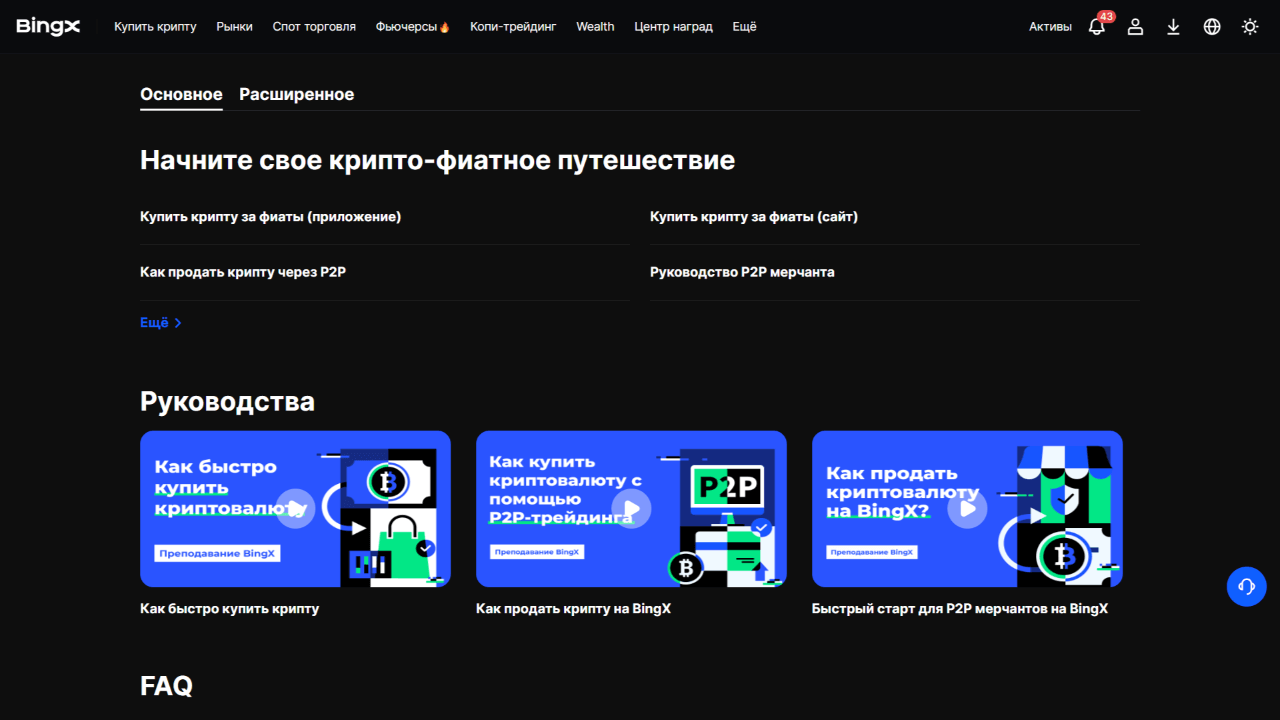Select the 'Основное' tab
This screenshot has height=720, width=1280.
click(x=181, y=94)
